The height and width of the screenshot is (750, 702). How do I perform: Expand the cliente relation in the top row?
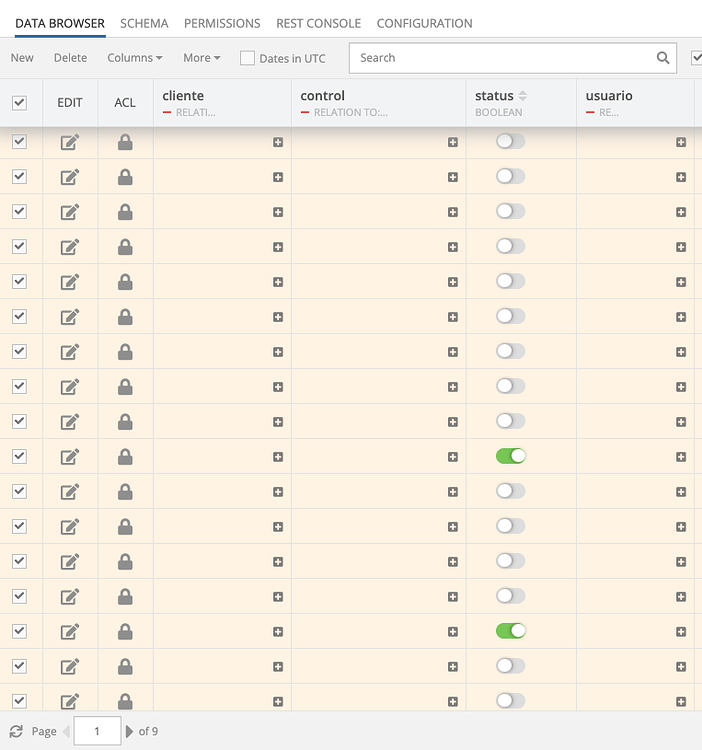(x=278, y=142)
